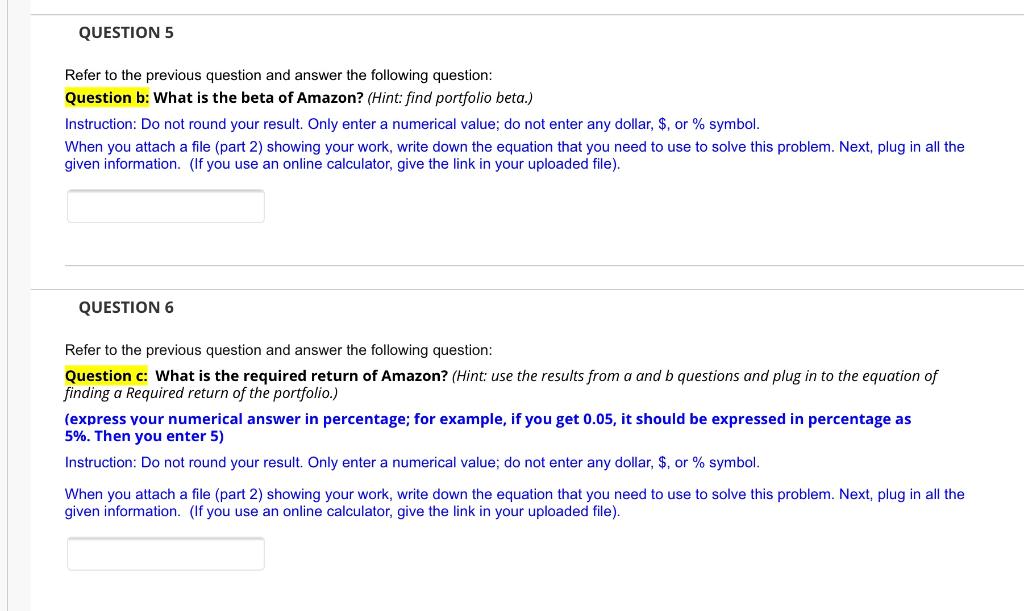Focus the Question 6 answer text field
1024x611 pixels.
(x=166, y=553)
